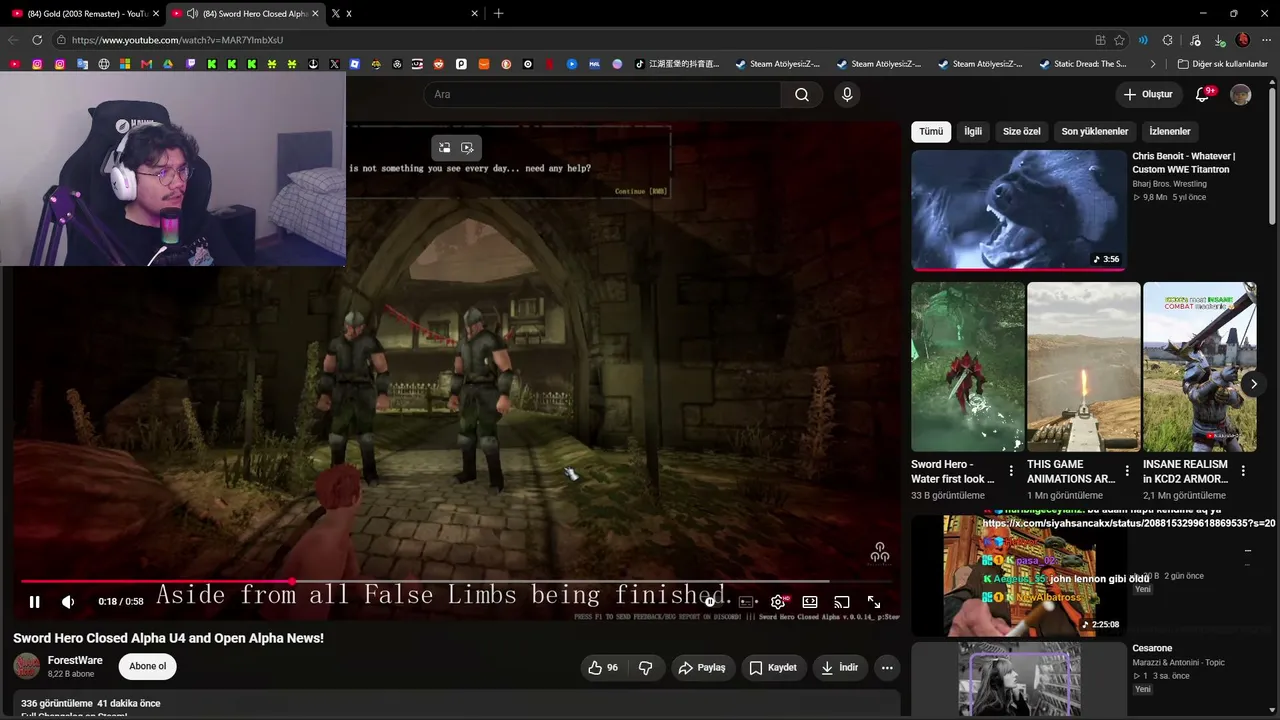
Task: Open the browser profile avatar icon
Action: (1243, 40)
